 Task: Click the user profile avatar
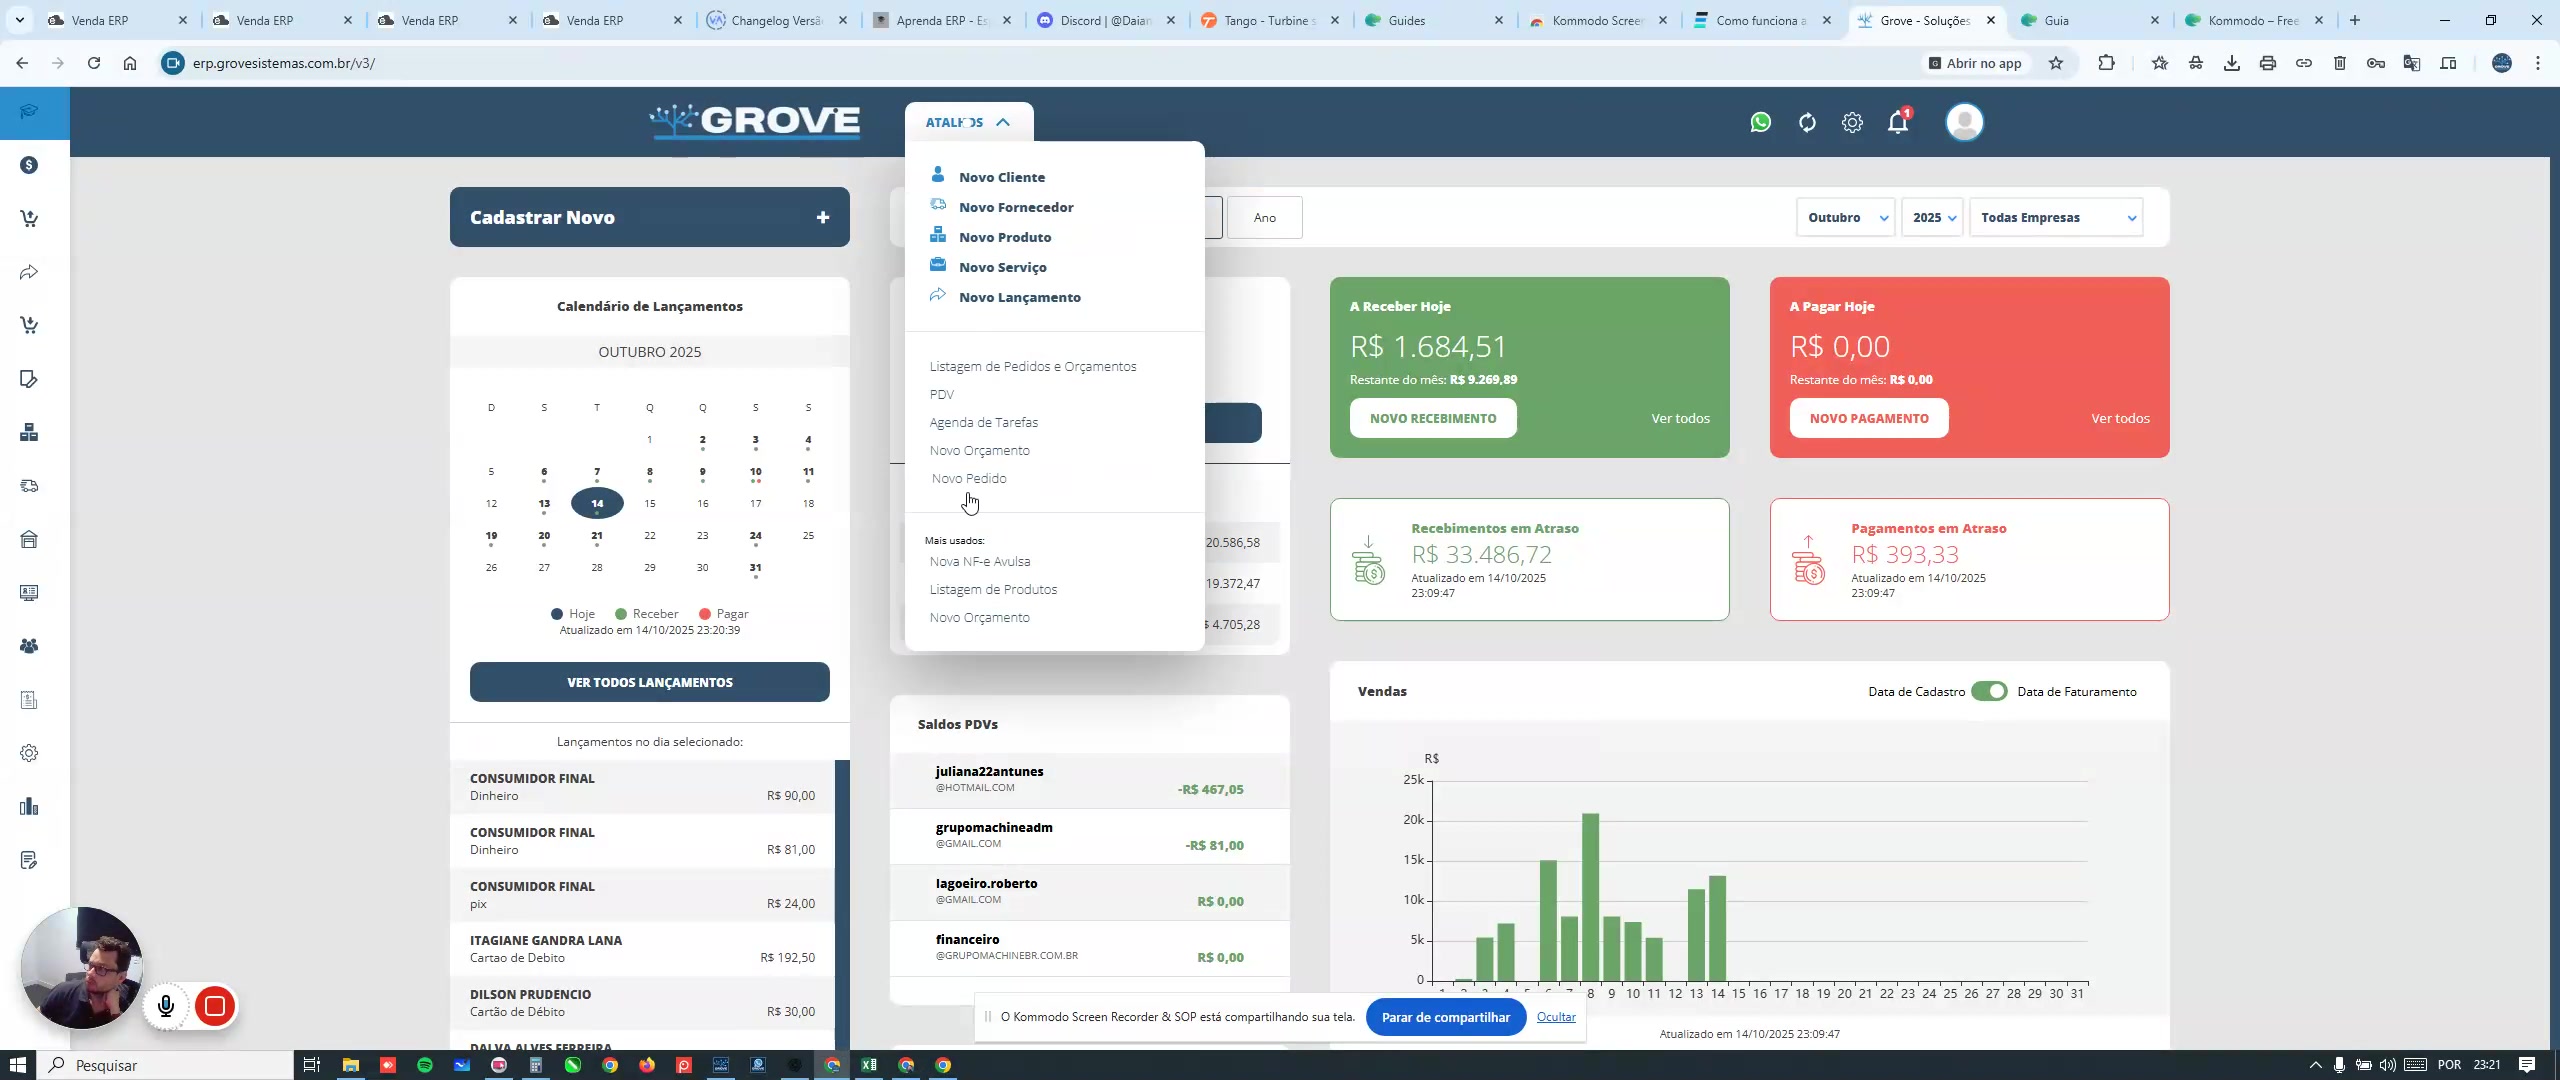(1964, 122)
